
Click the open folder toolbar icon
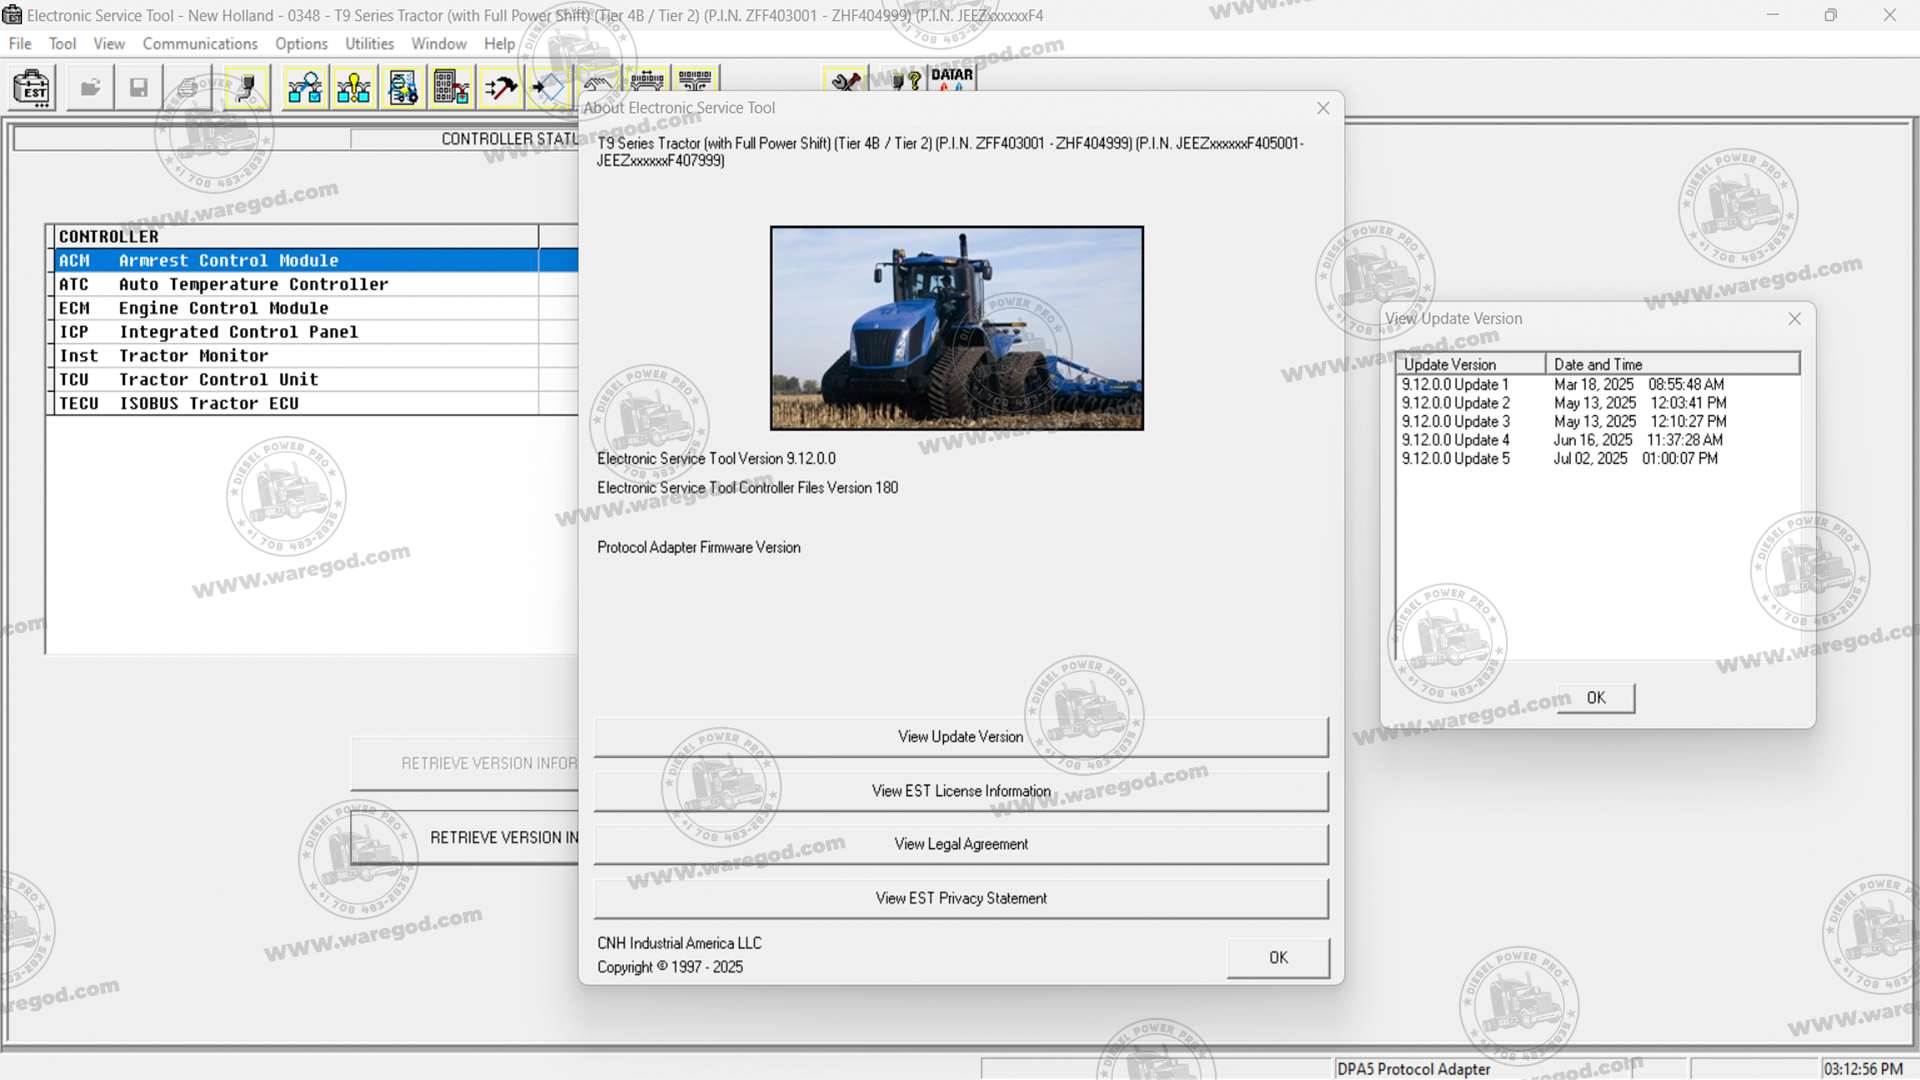point(90,88)
